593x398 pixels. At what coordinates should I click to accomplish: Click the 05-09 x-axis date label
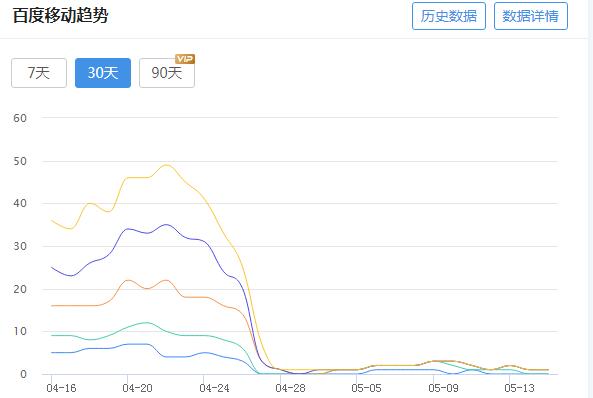click(x=443, y=388)
